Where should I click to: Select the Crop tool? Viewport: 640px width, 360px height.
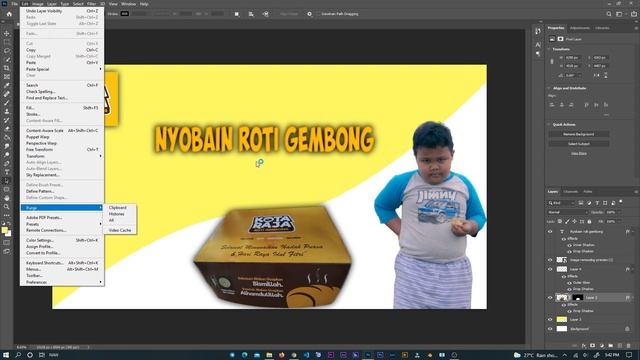pyautogui.click(x=7, y=68)
